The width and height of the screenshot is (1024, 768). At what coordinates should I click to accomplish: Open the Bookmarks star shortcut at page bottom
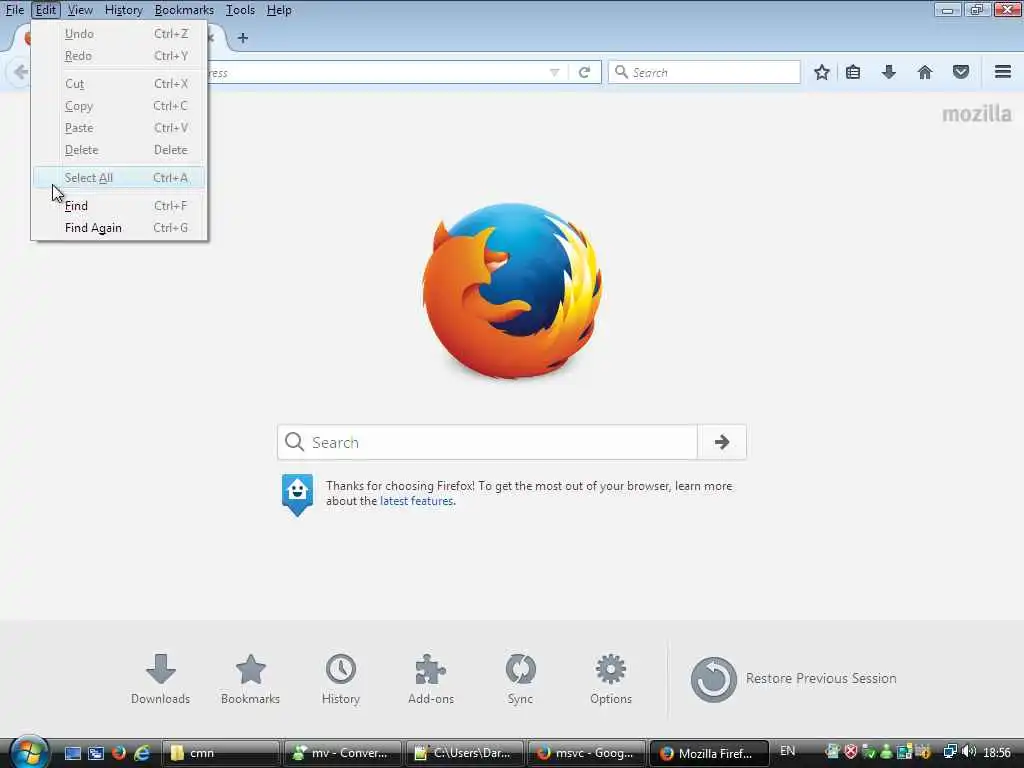[250, 679]
